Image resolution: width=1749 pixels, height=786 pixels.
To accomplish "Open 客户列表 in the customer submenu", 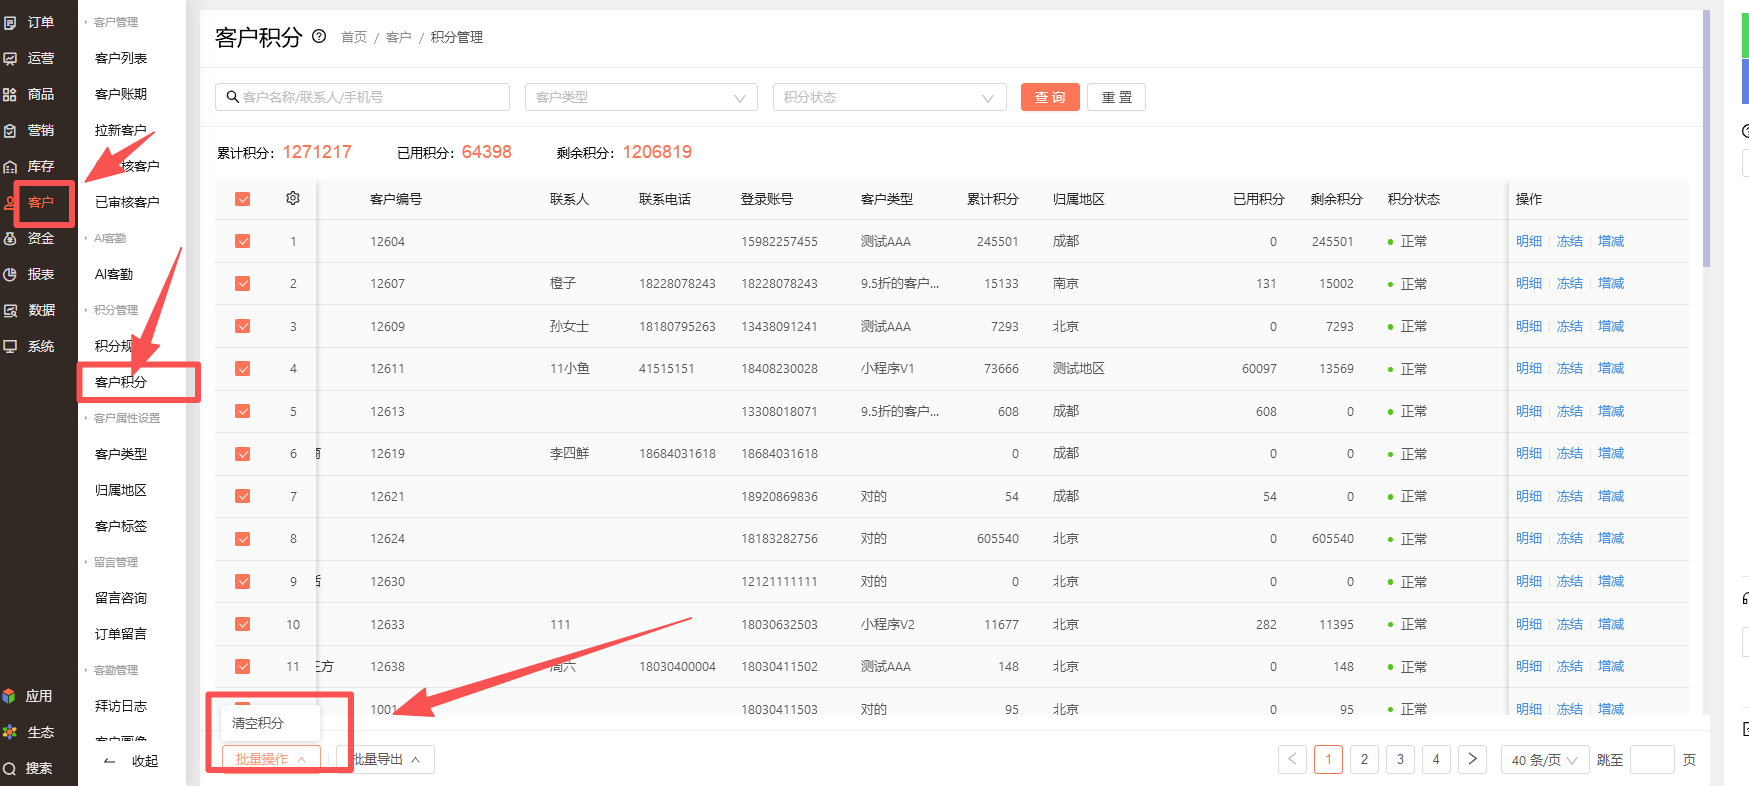I will (x=121, y=58).
